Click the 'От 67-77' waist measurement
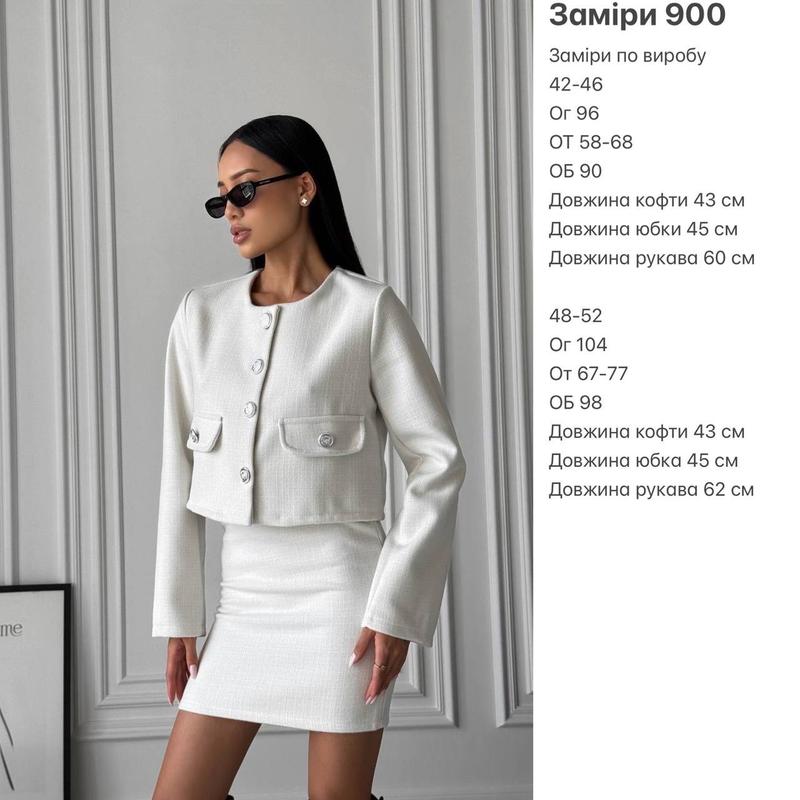The image size is (800, 800). click(x=588, y=374)
